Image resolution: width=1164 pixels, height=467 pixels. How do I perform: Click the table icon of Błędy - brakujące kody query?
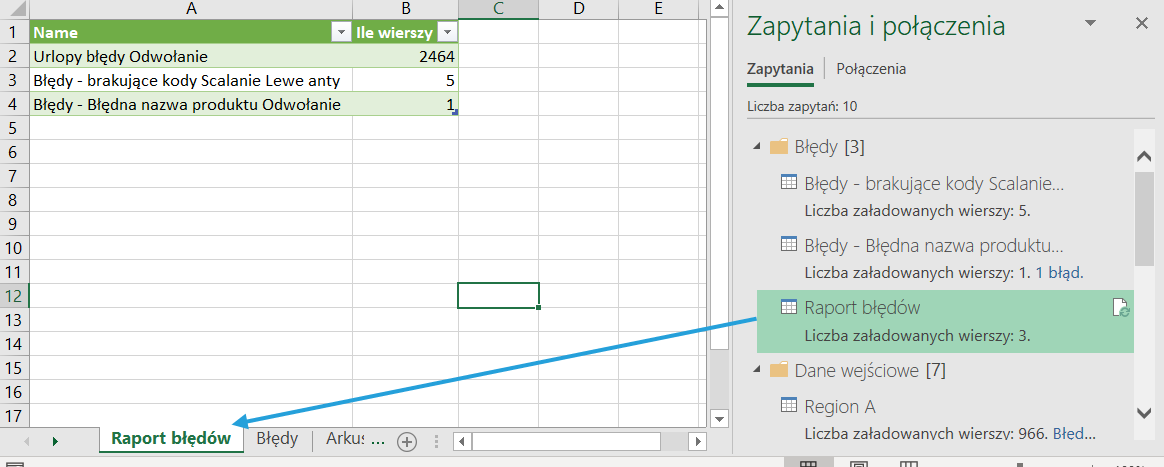[x=788, y=183]
